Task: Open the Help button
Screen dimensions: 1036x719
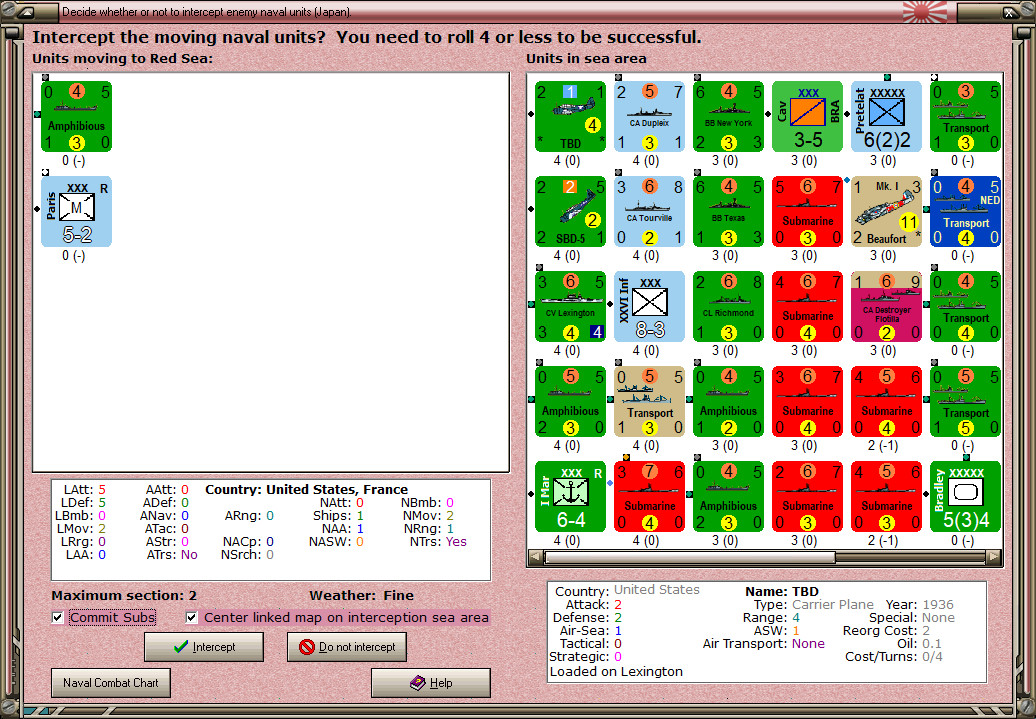Action: point(431,683)
